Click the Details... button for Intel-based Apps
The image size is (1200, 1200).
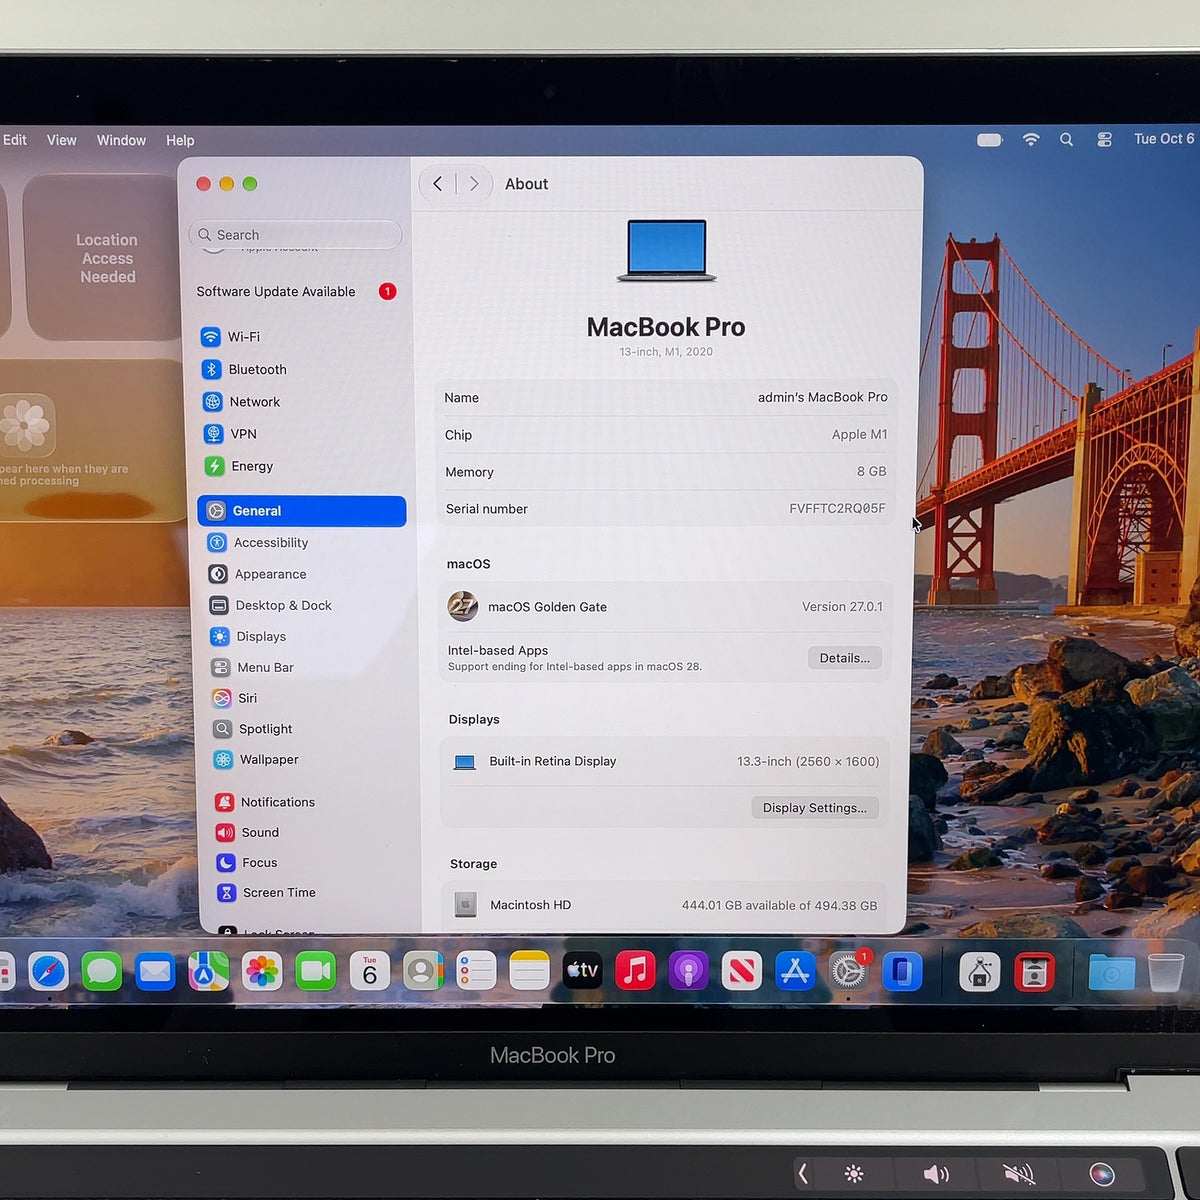click(845, 658)
